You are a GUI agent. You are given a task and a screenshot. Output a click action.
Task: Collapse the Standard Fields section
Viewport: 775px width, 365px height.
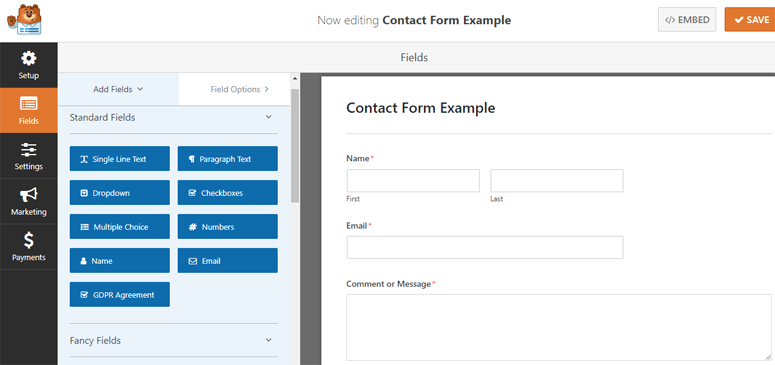click(268, 117)
